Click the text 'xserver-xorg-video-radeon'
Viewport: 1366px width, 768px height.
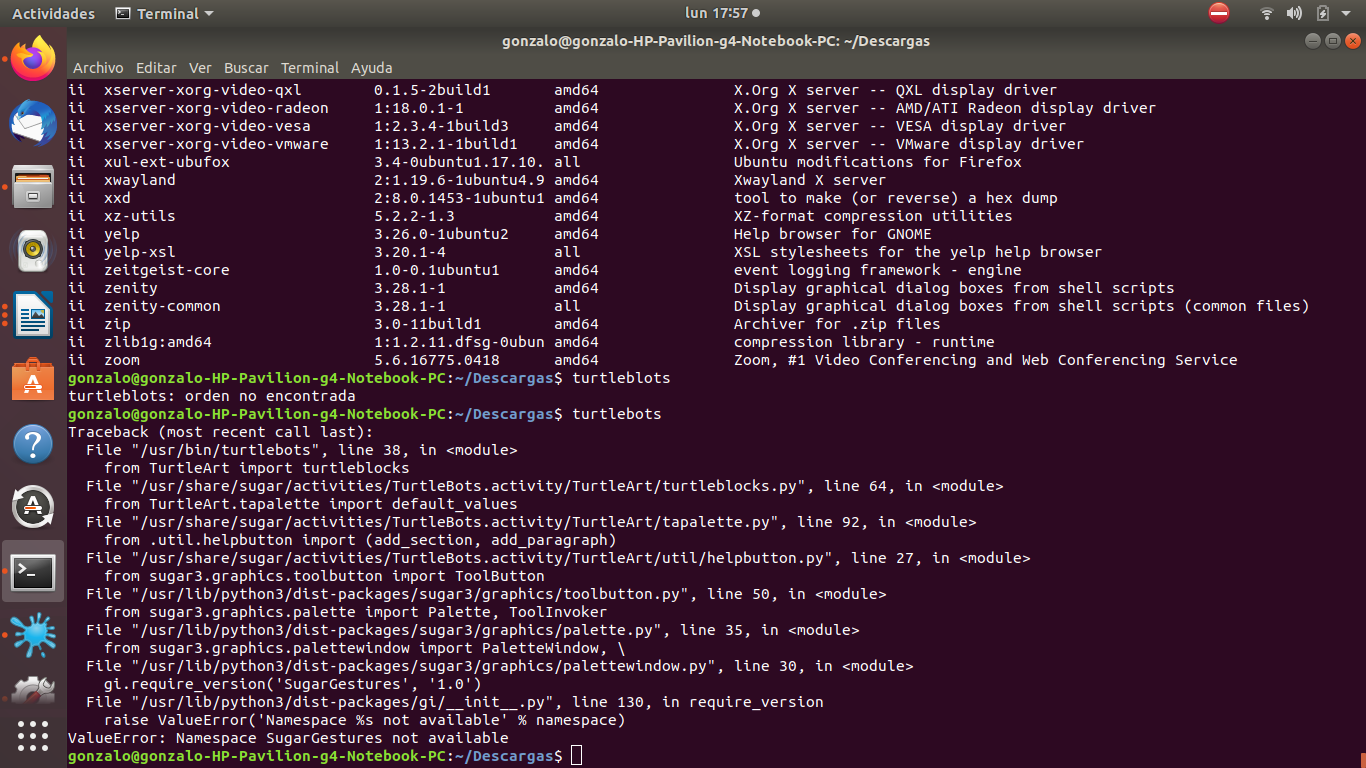[216, 108]
